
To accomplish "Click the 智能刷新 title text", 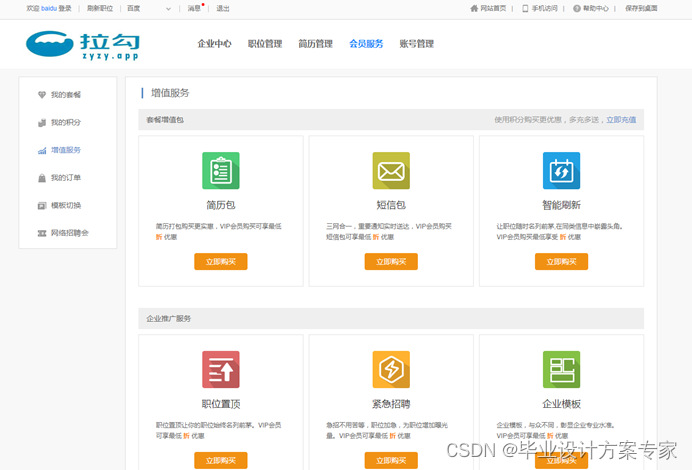I will click(x=561, y=205).
